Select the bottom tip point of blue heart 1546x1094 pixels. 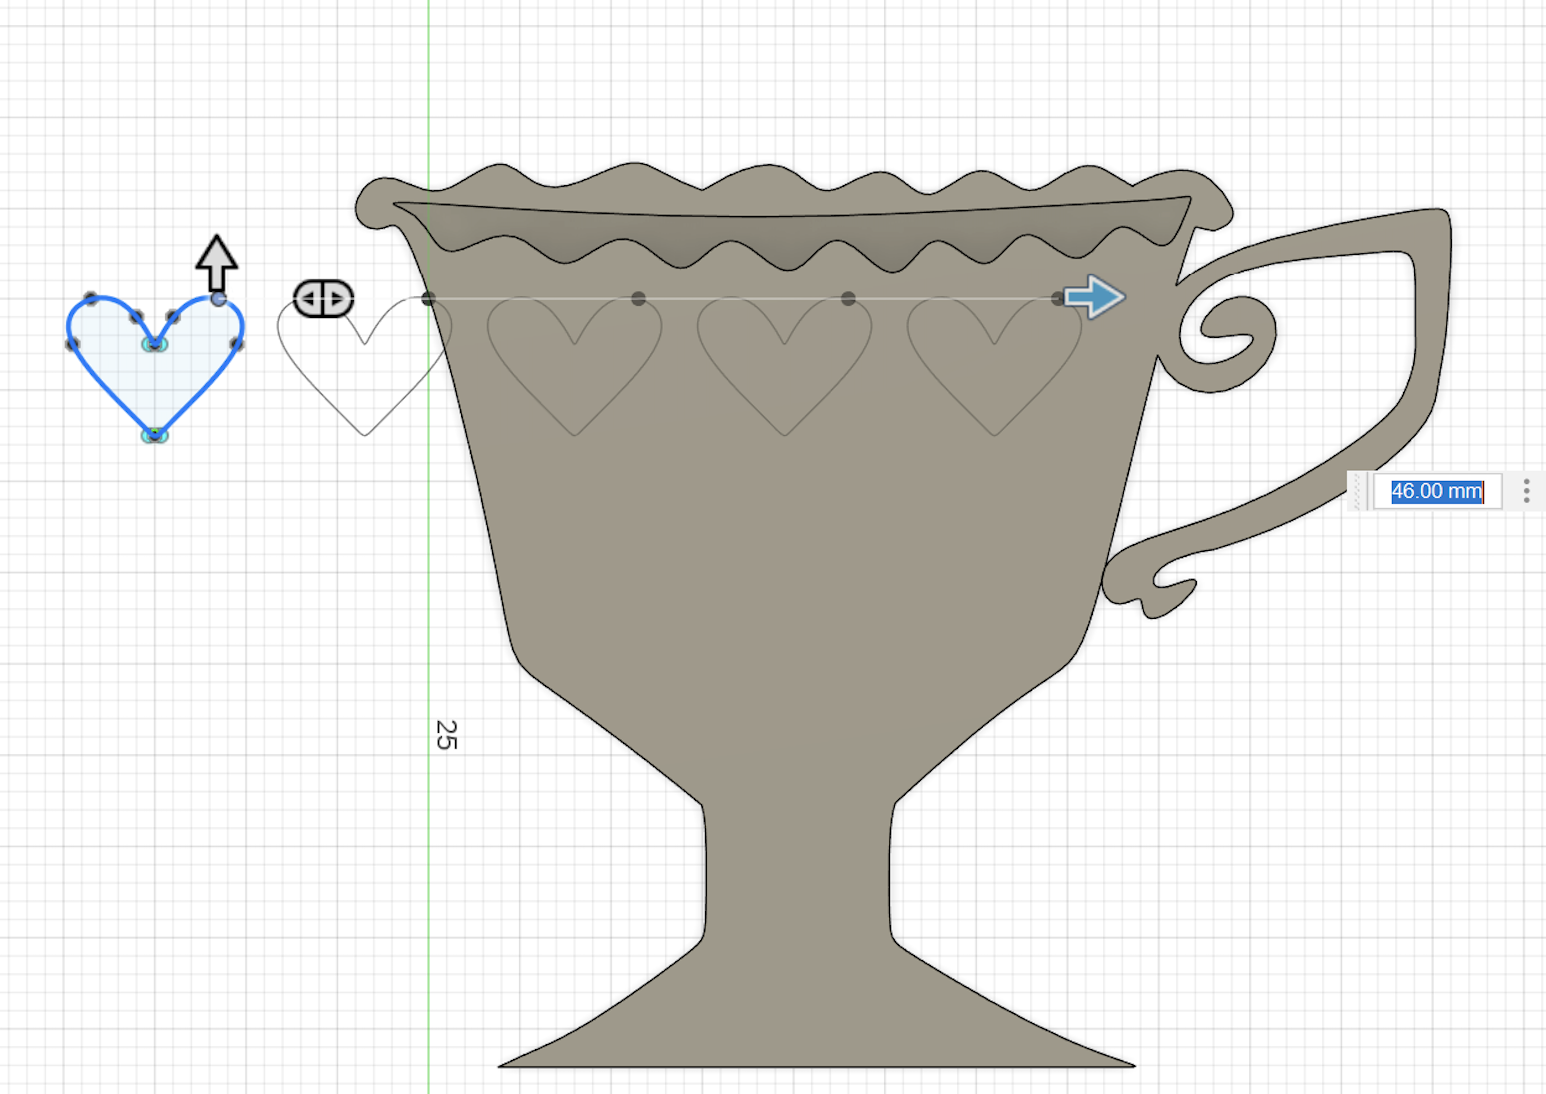[x=154, y=435]
